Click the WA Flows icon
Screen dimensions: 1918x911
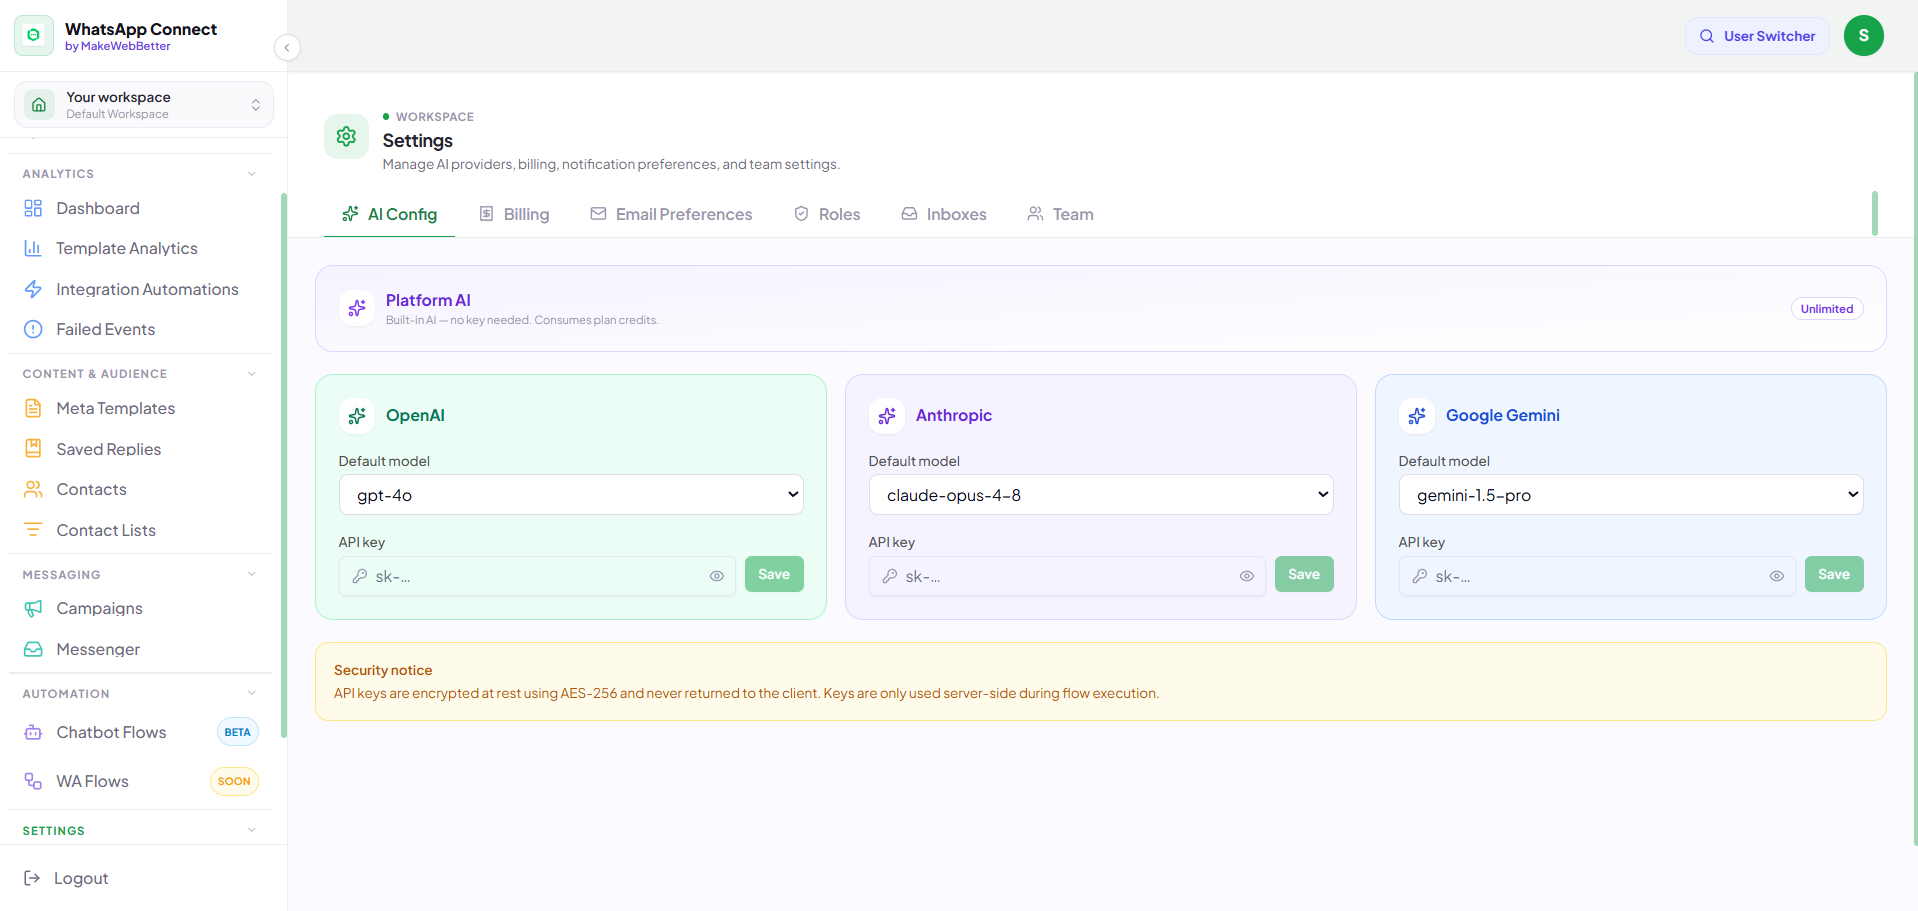pyautogui.click(x=33, y=781)
